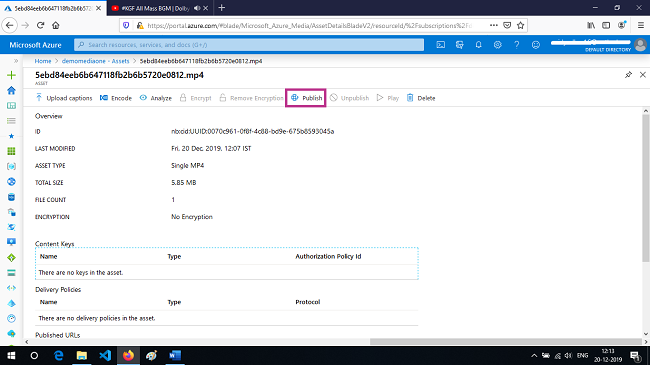Click the grayed Unpublish toolbar button
Image resolution: width=650 pixels, height=365 pixels.
tap(349, 98)
